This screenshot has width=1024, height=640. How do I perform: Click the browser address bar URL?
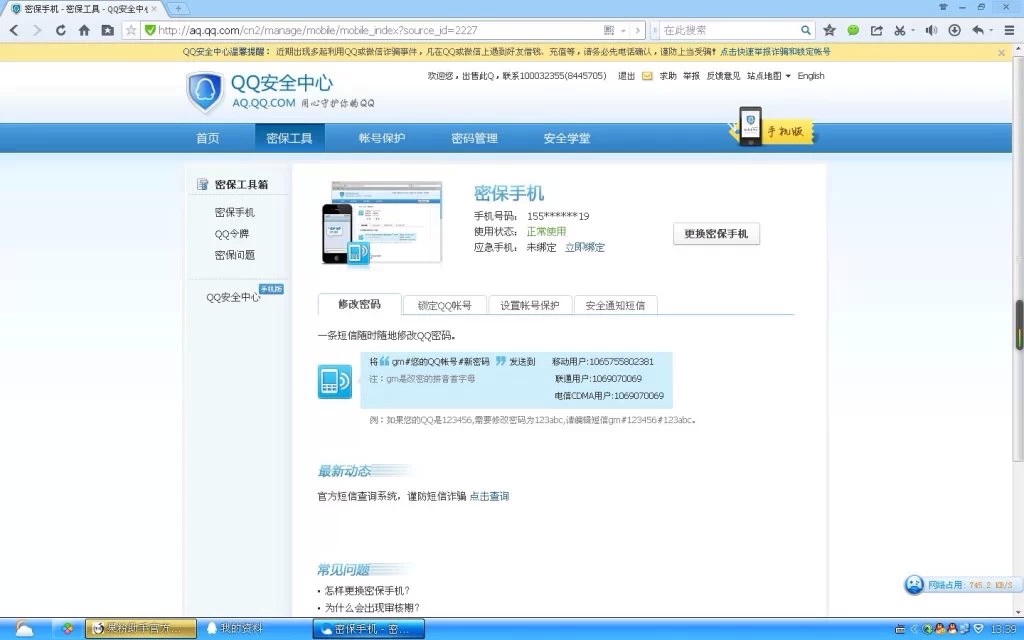(x=317, y=30)
